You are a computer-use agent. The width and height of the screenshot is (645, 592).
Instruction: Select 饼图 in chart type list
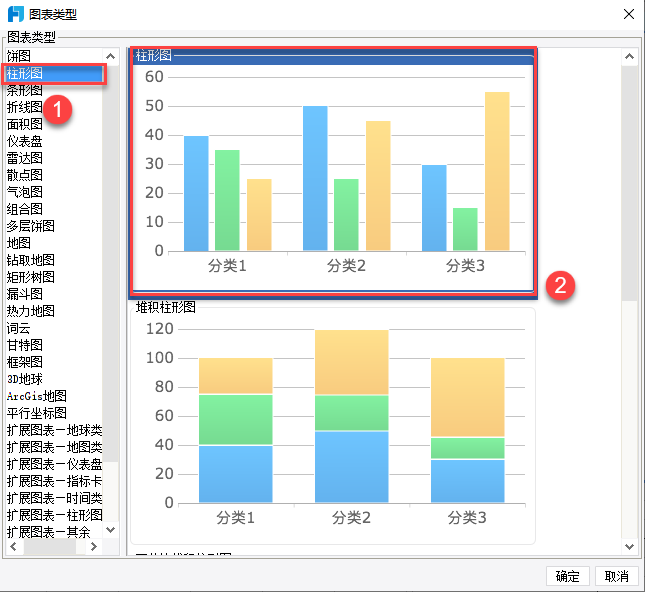tap(53, 56)
